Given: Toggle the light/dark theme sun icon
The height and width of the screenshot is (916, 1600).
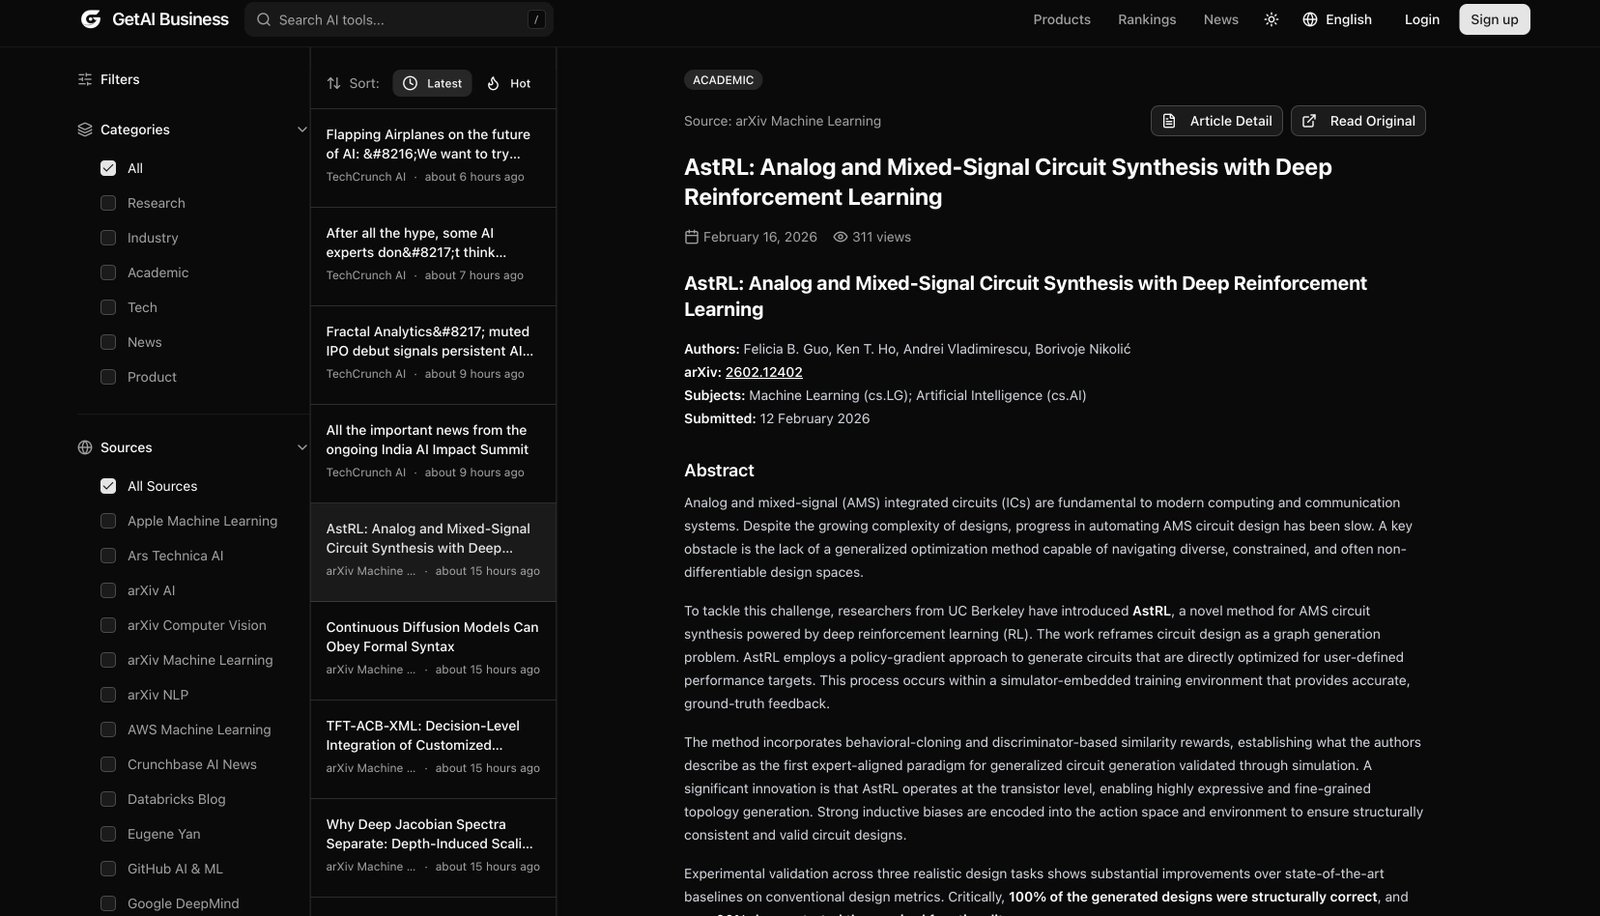Looking at the screenshot, I should [x=1271, y=19].
